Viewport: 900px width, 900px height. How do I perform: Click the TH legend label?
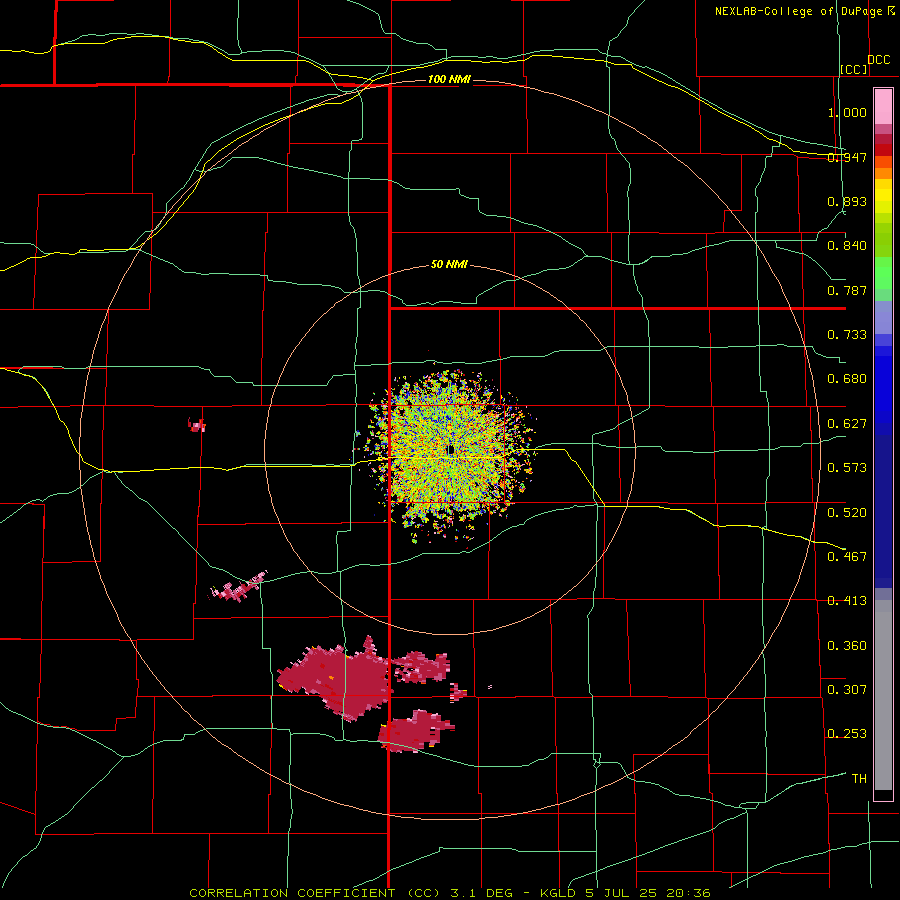859,778
